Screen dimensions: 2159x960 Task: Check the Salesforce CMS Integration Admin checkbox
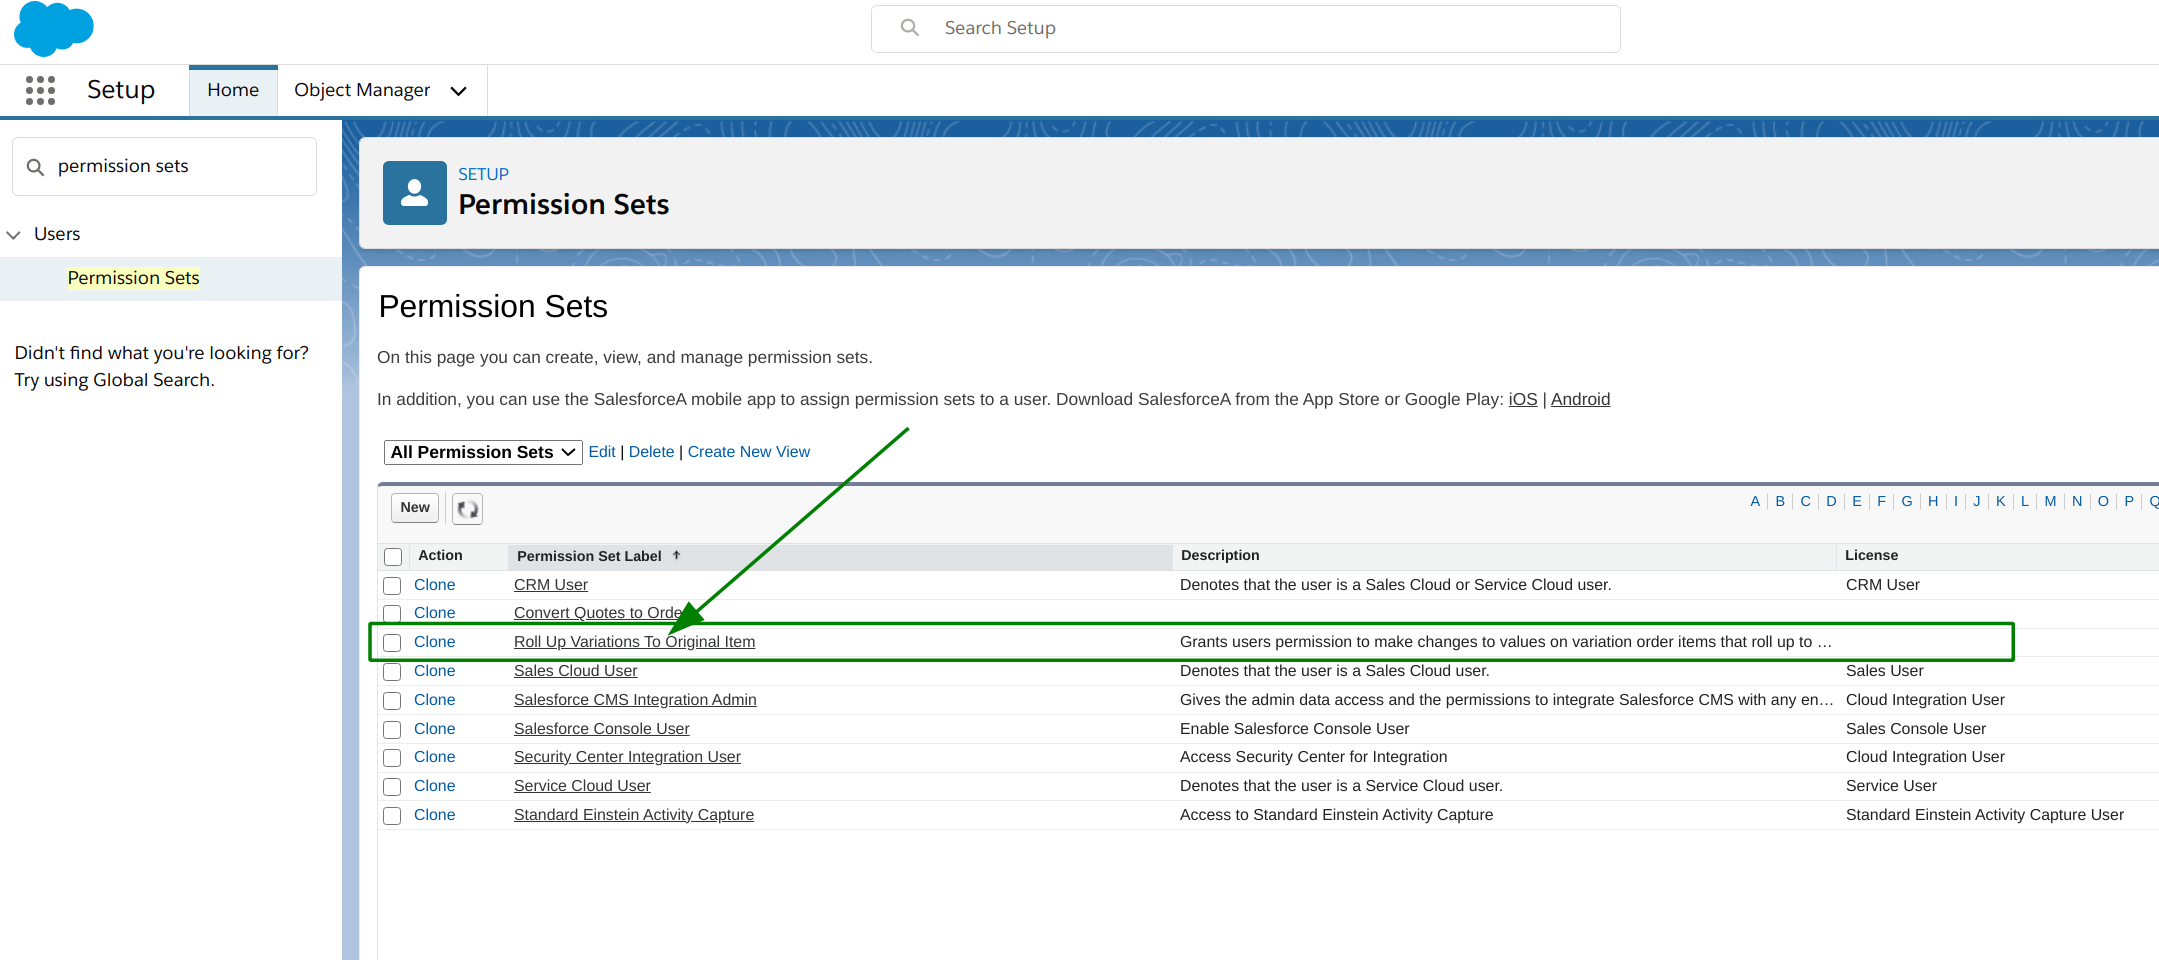coord(392,701)
